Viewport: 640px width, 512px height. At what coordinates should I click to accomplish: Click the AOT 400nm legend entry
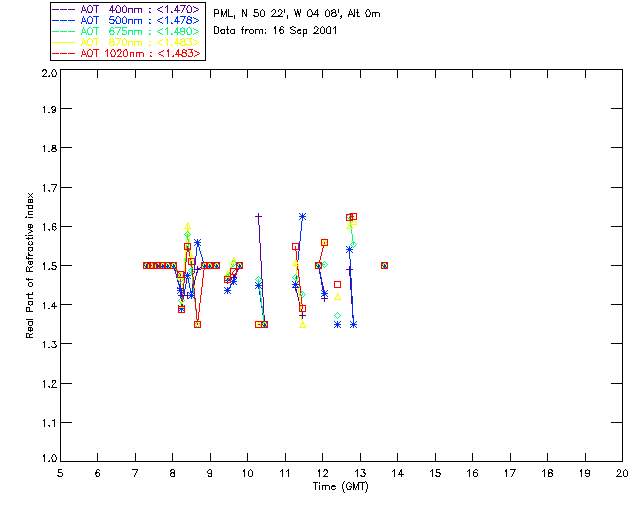[x=127, y=9]
